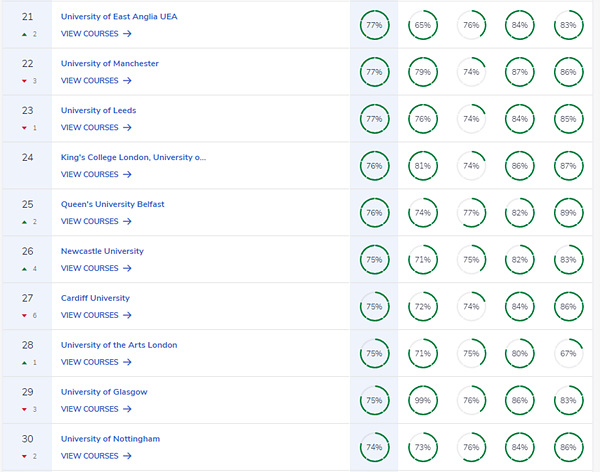Click 99% circle in Glasgow row
Viewport: 600px width, 472px height.
tap(423, 400)
